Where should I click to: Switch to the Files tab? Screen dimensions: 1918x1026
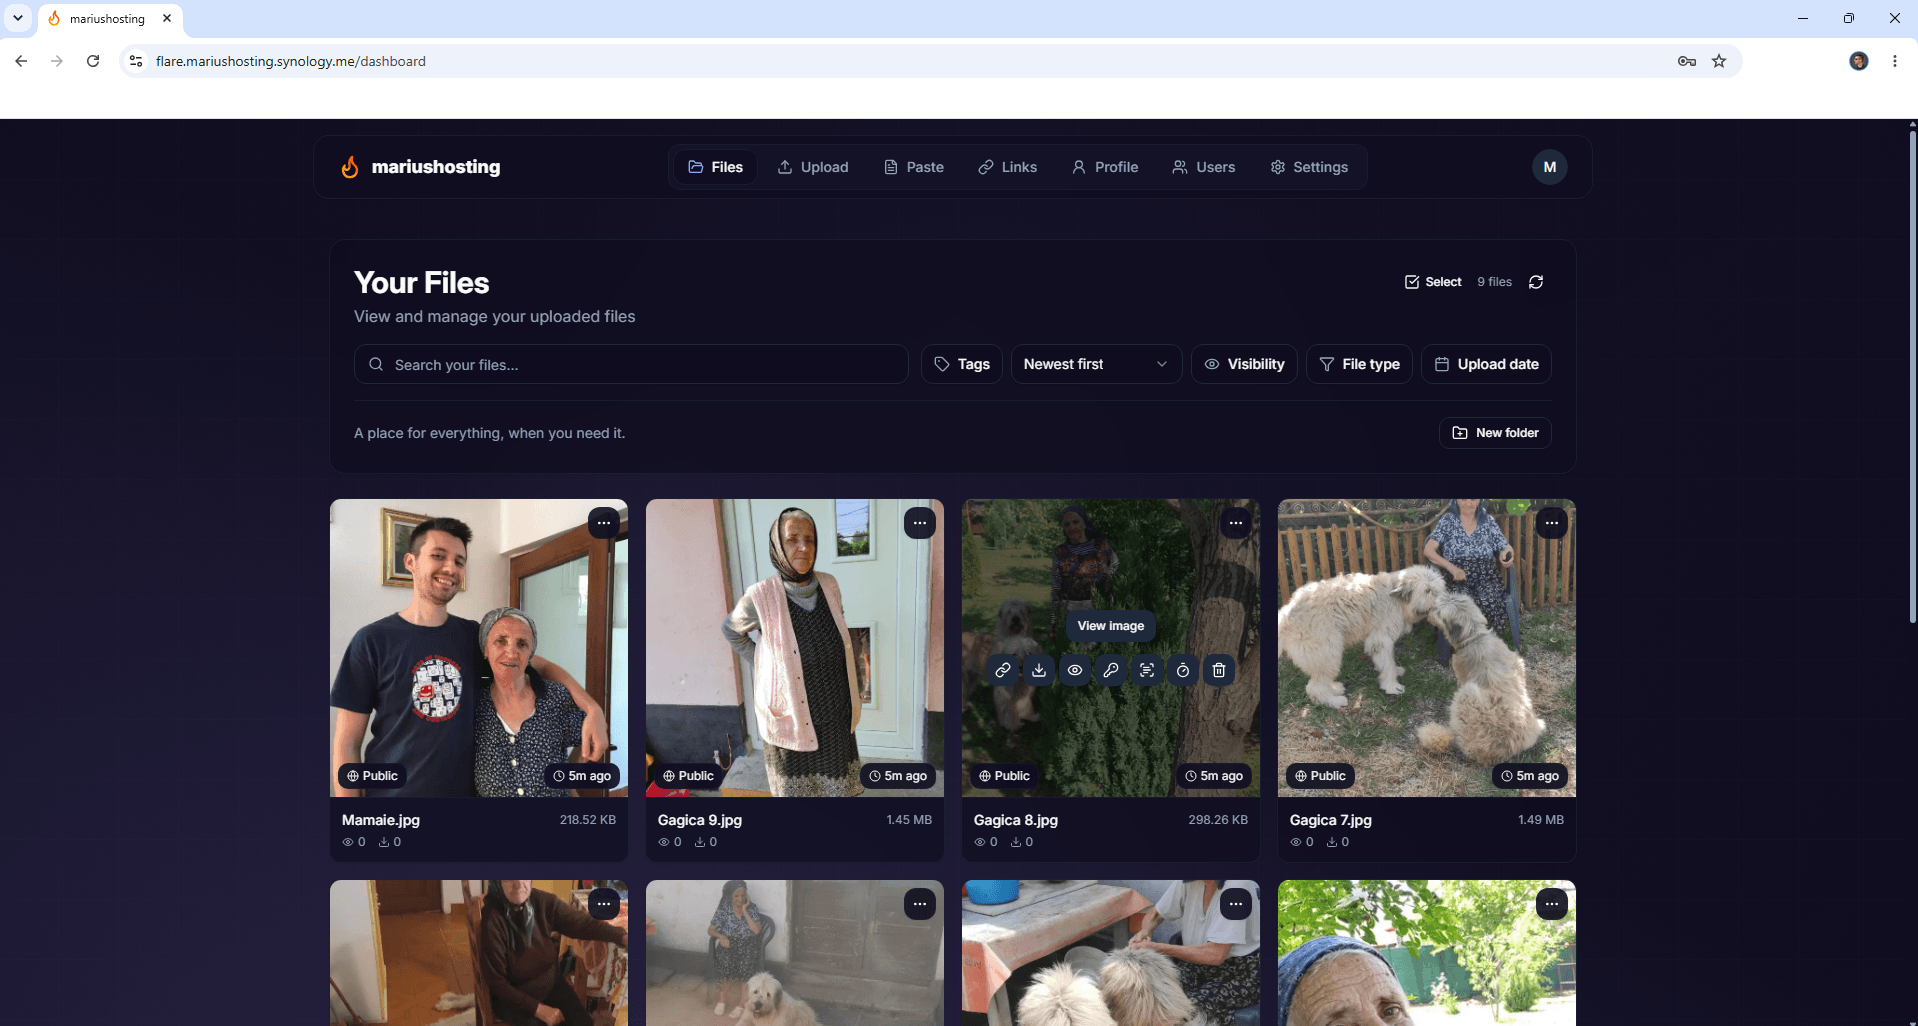click(x=716, y=167)
